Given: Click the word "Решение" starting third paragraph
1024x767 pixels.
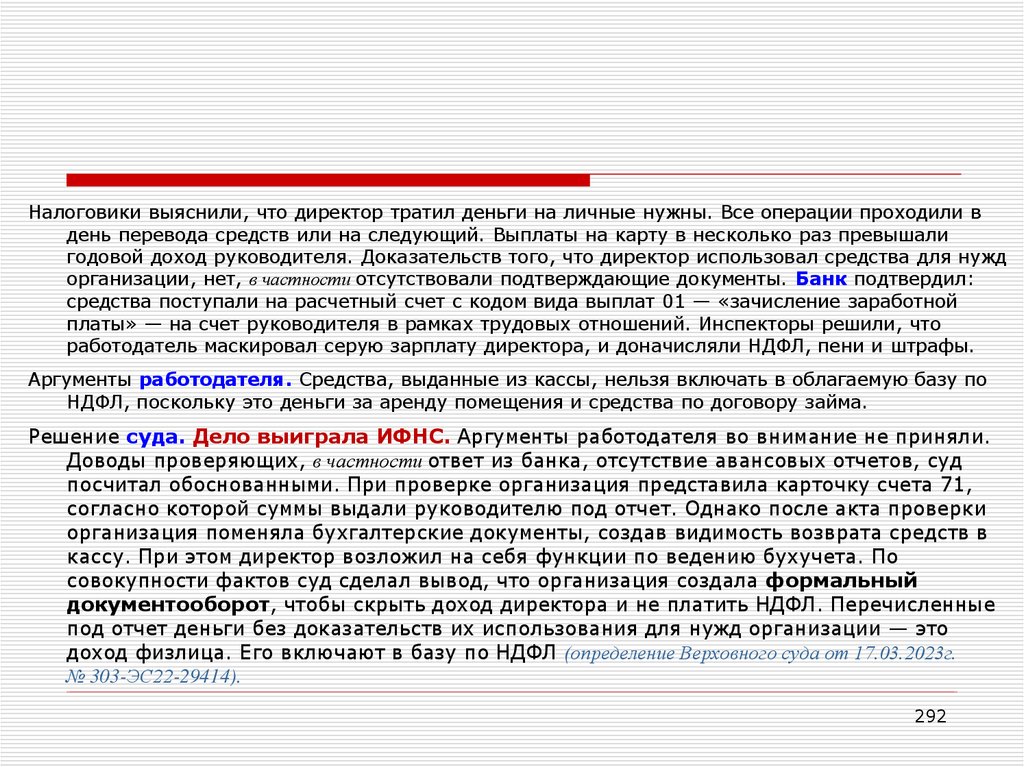Looking at the screenshot, I should tap(73, 436).
